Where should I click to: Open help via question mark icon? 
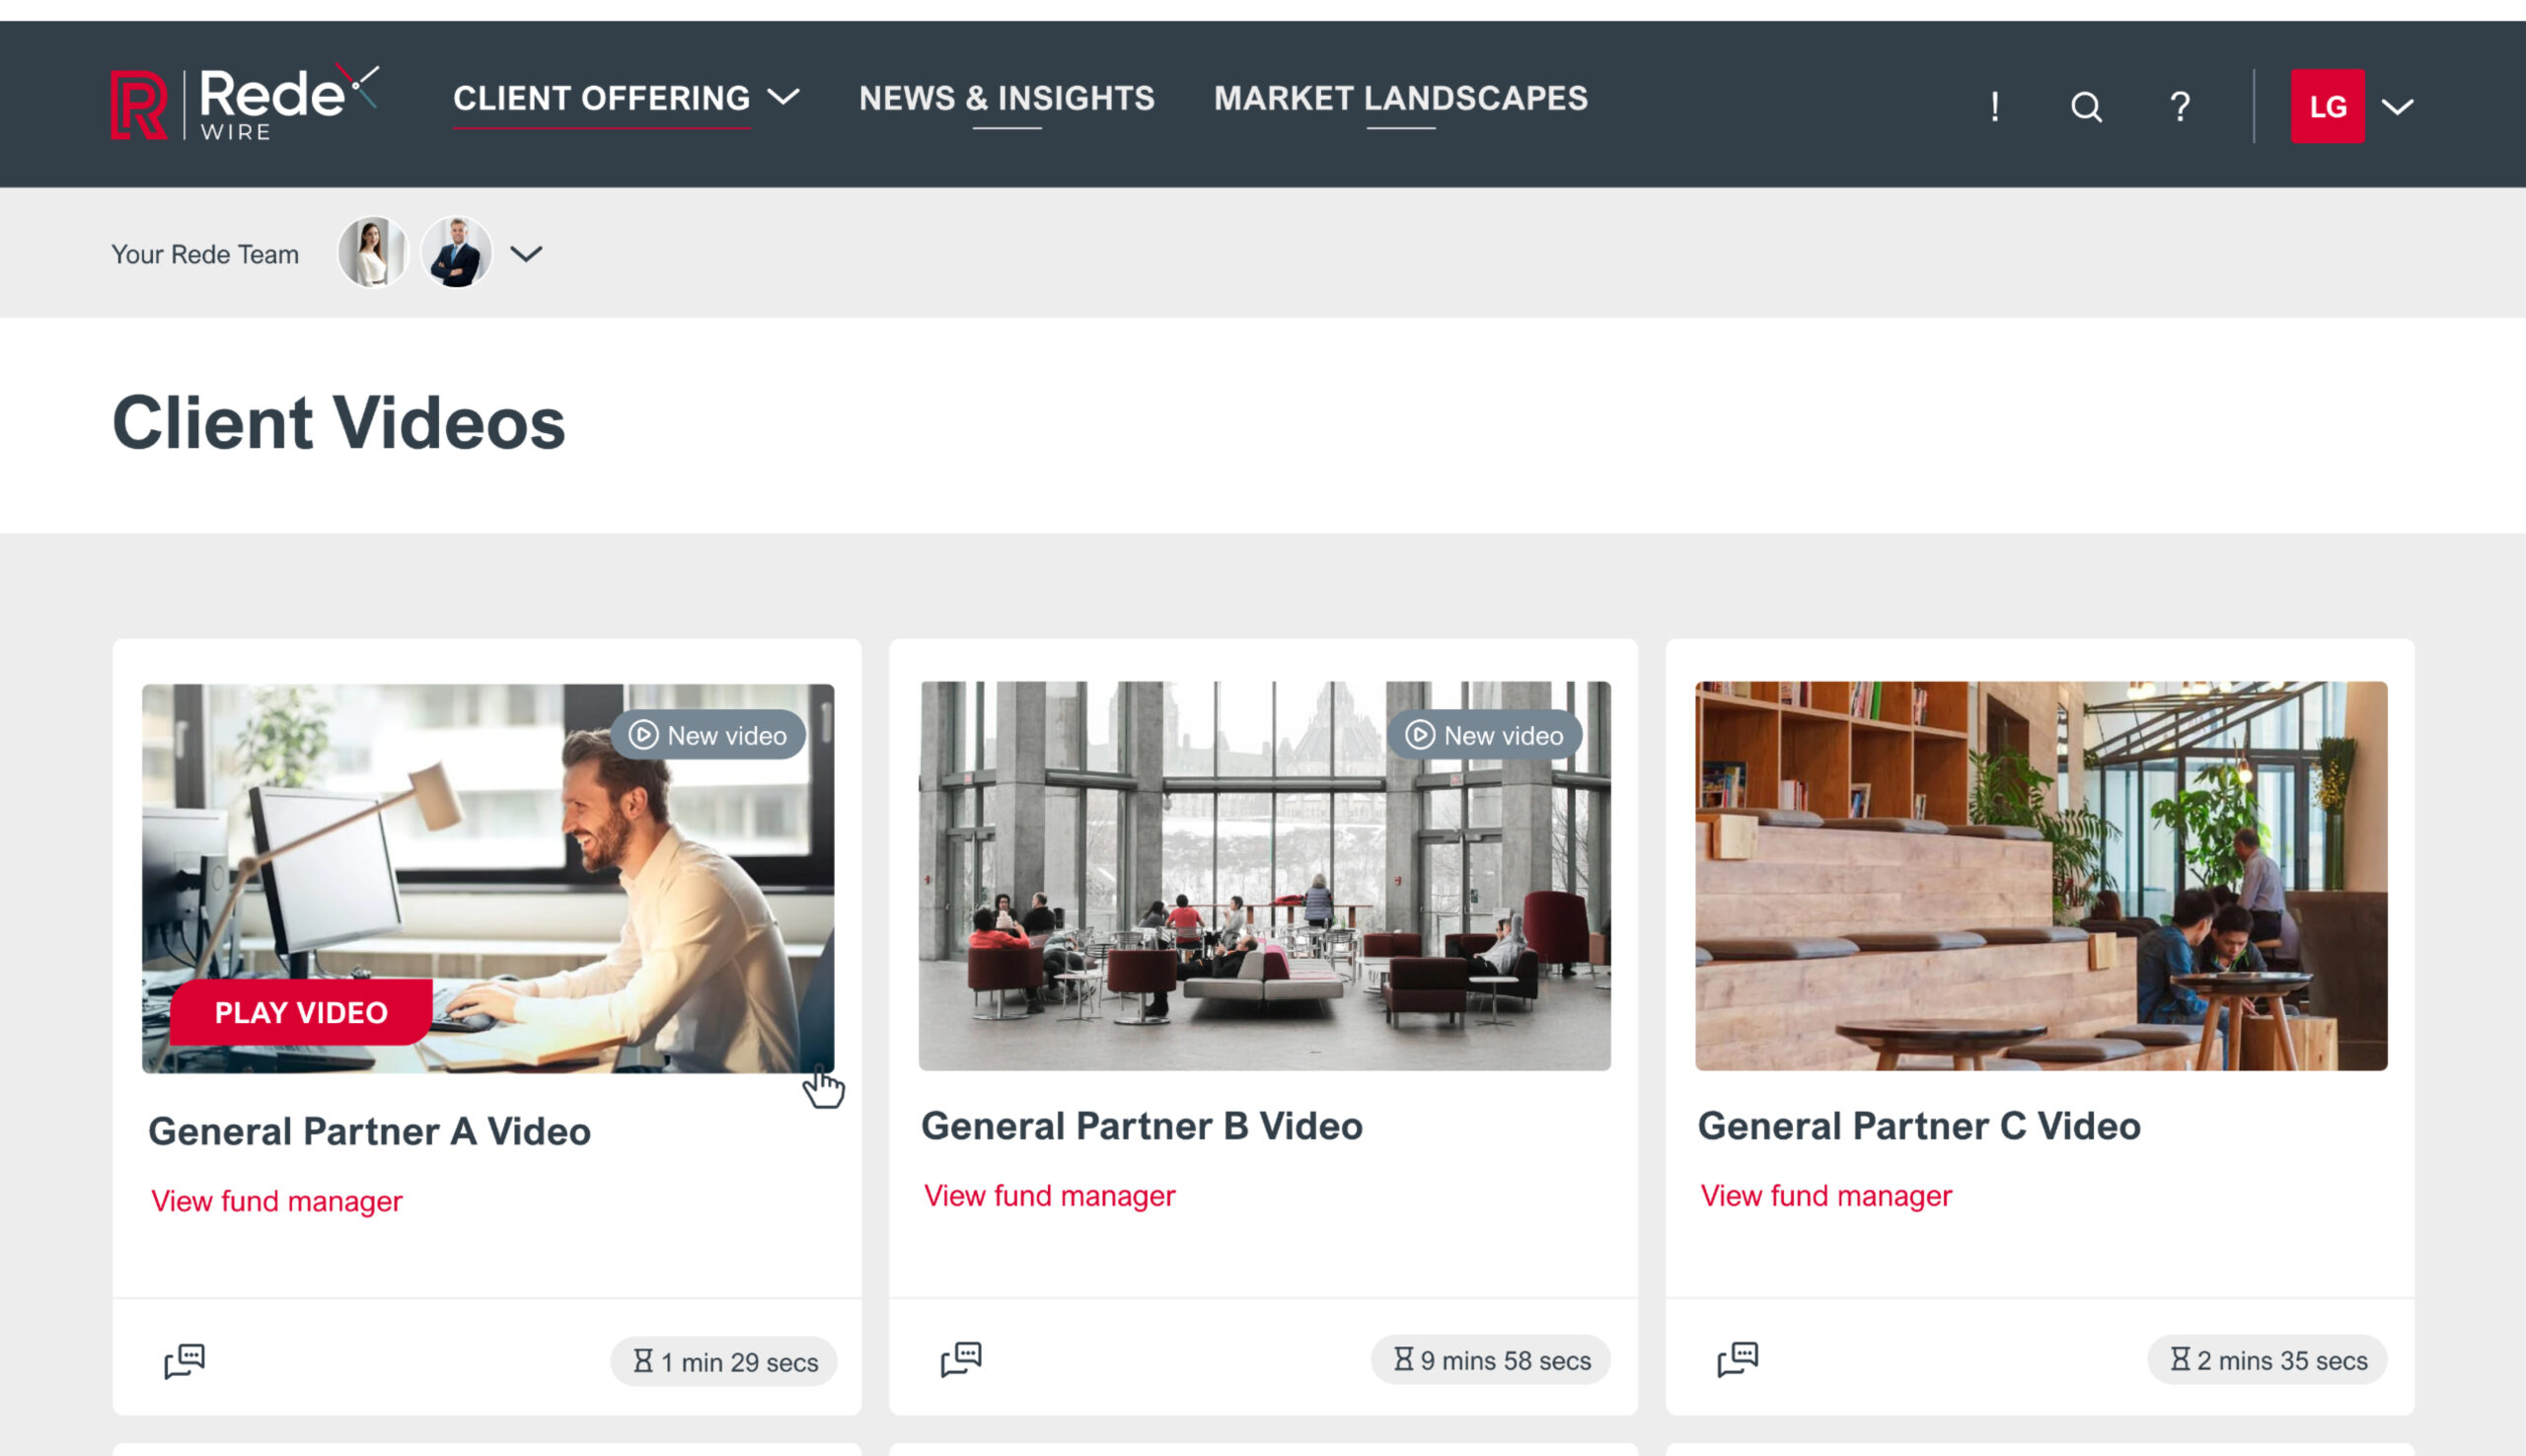click(x=2180, y=106)
